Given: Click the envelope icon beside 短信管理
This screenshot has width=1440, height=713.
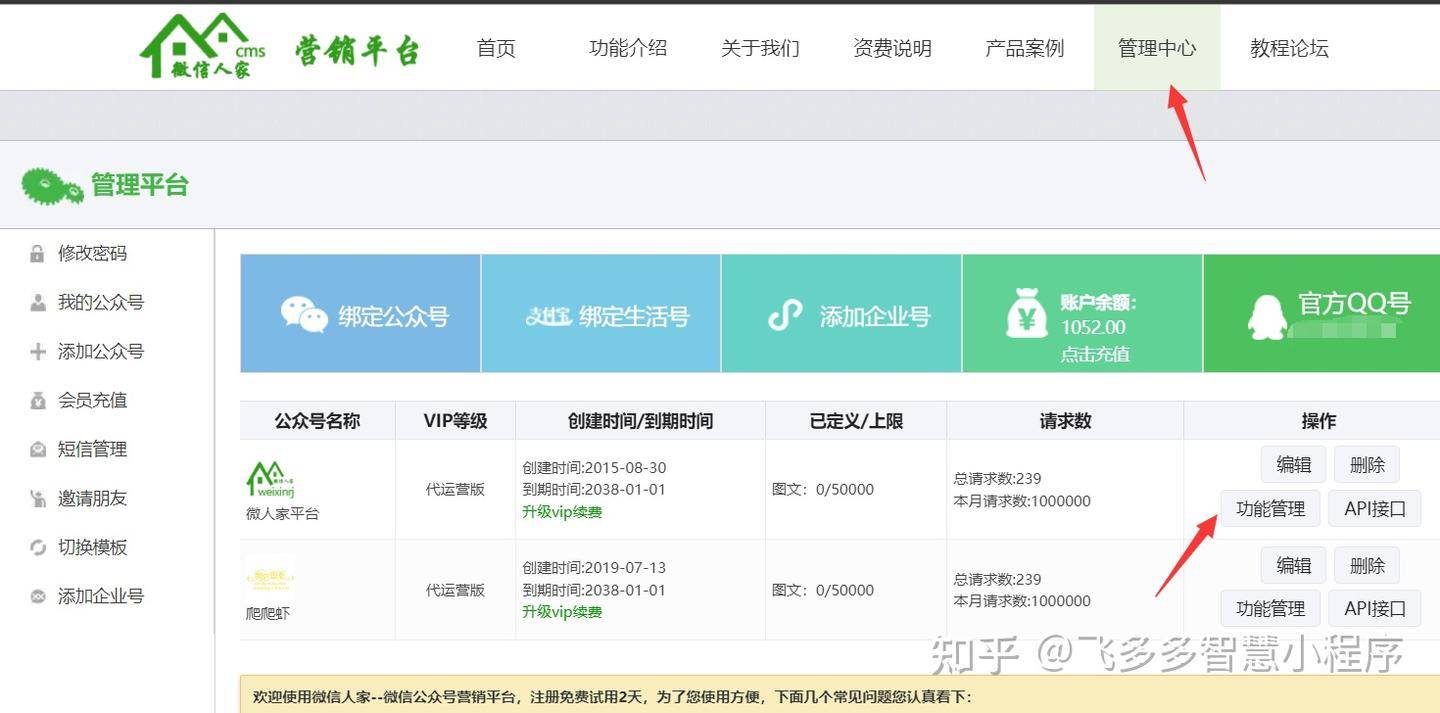Looking at the screenshot, I should coord(37,450).
